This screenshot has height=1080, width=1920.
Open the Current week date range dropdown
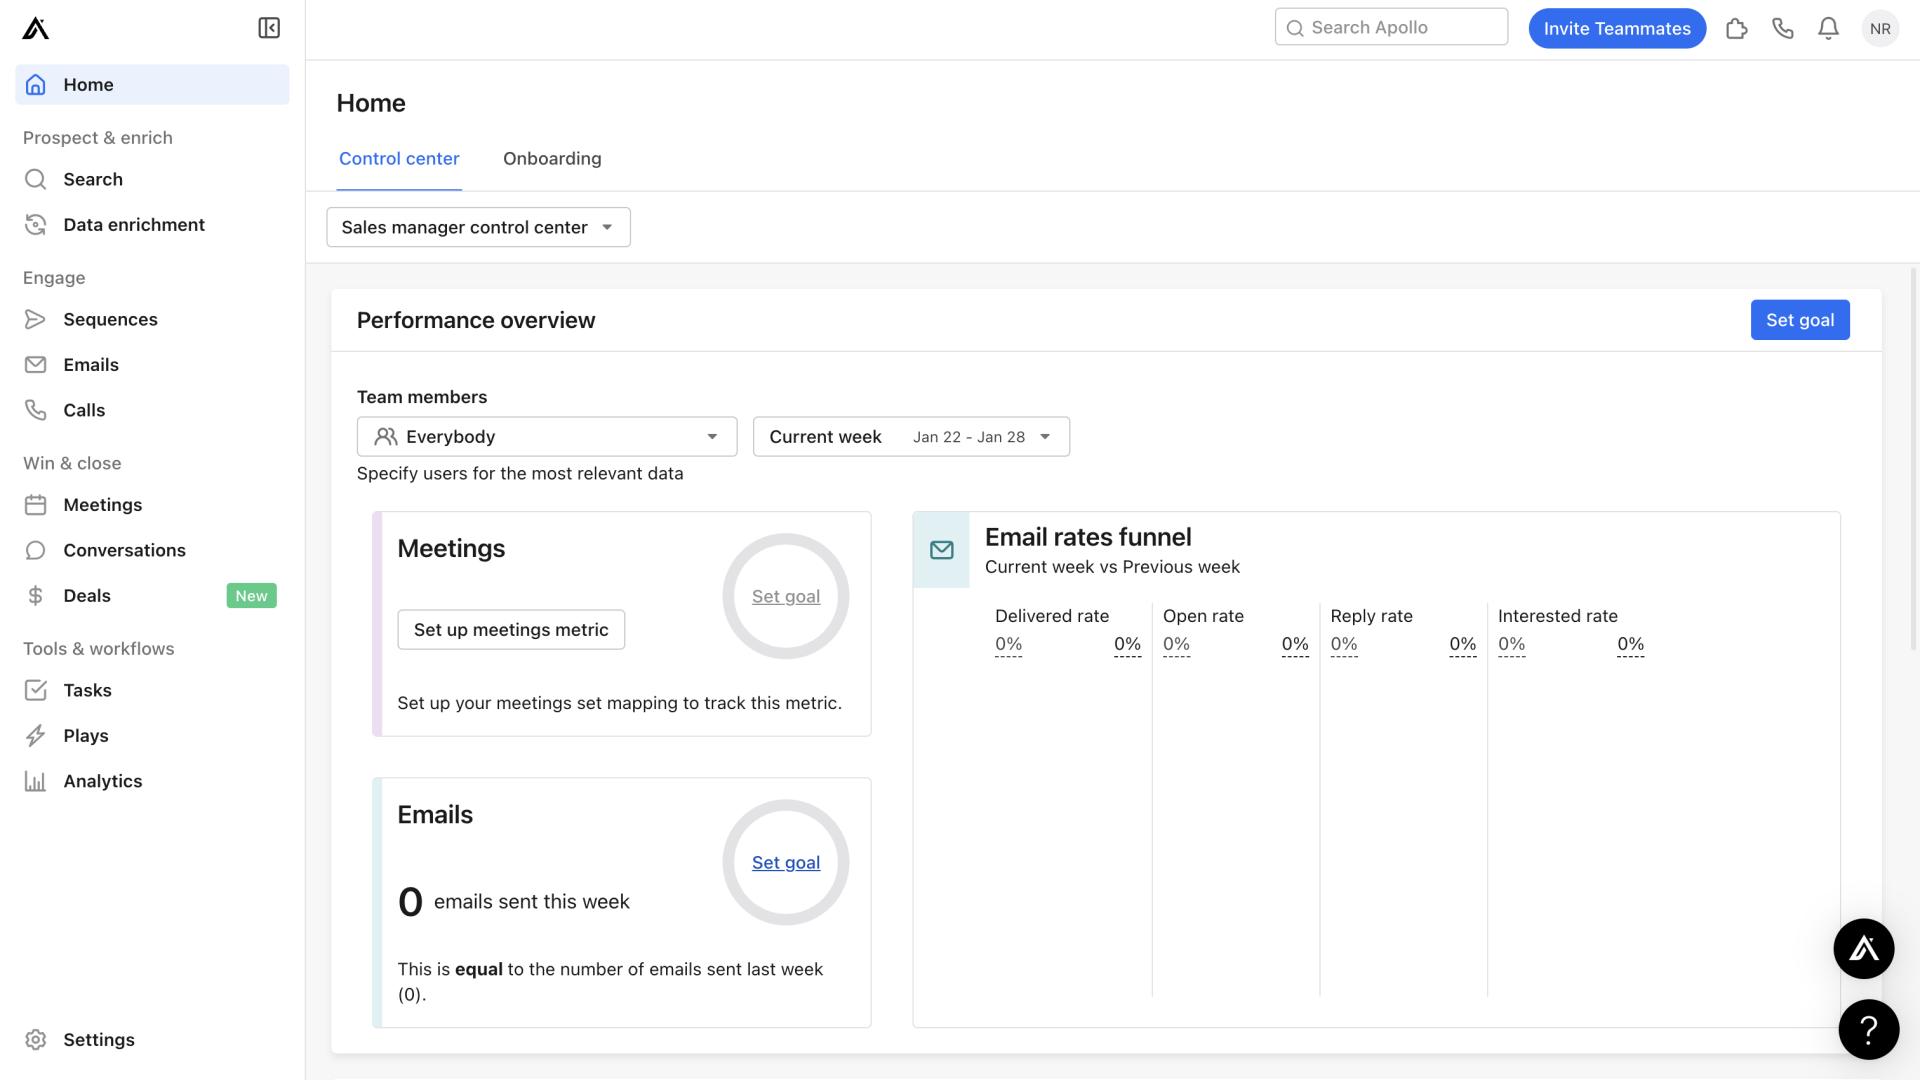[911, 437]
